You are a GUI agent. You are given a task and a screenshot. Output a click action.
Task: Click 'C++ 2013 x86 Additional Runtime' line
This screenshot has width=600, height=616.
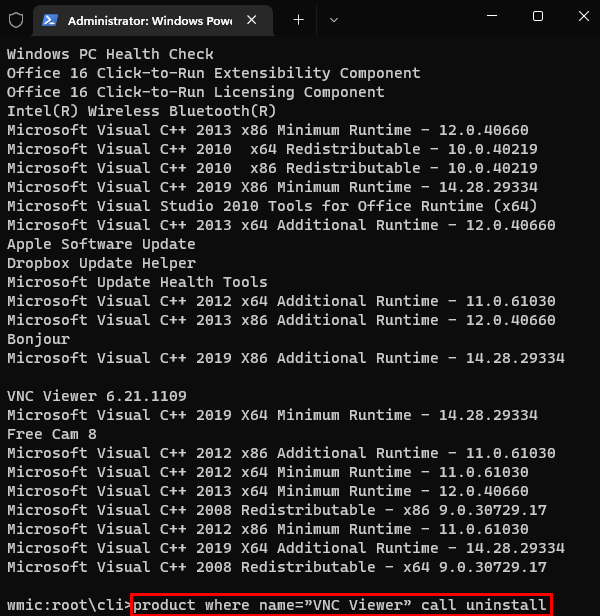point(281,320)
